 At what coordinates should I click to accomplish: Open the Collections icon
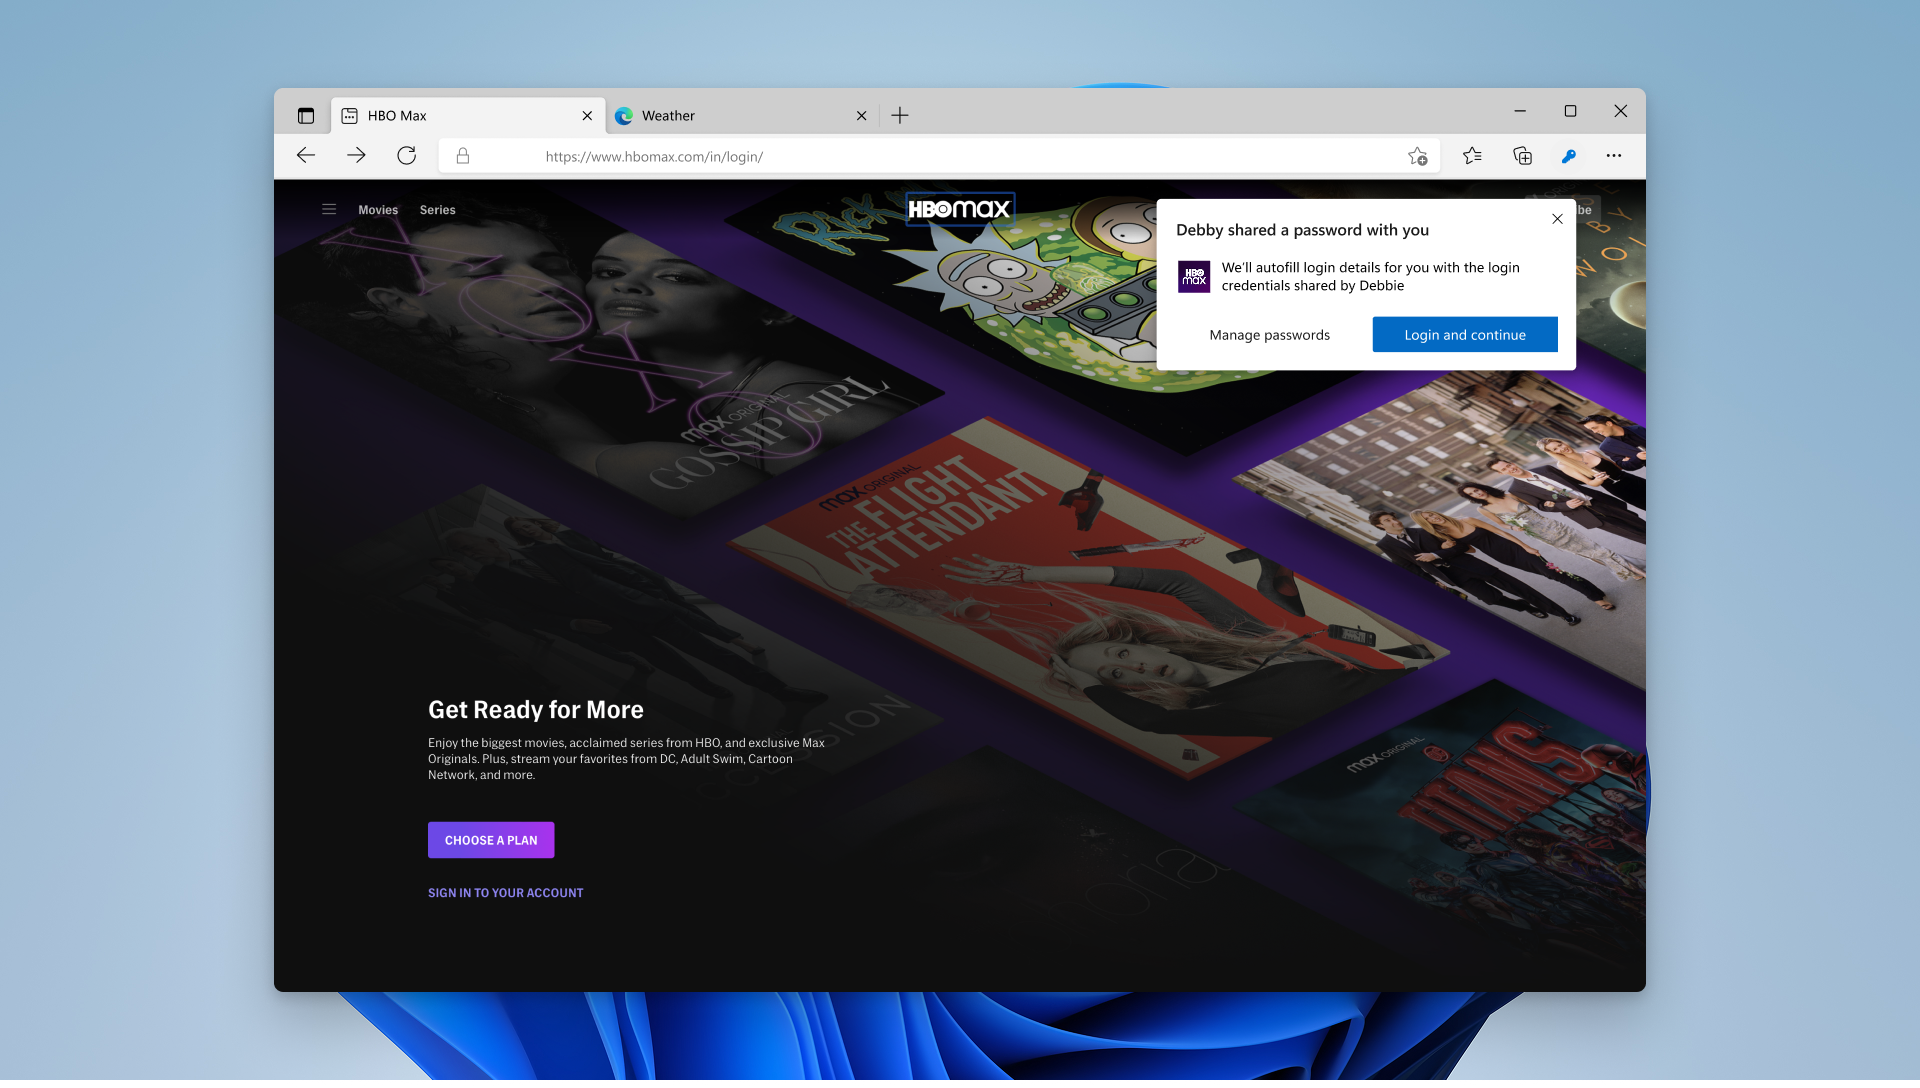(x=1522, y=155)
